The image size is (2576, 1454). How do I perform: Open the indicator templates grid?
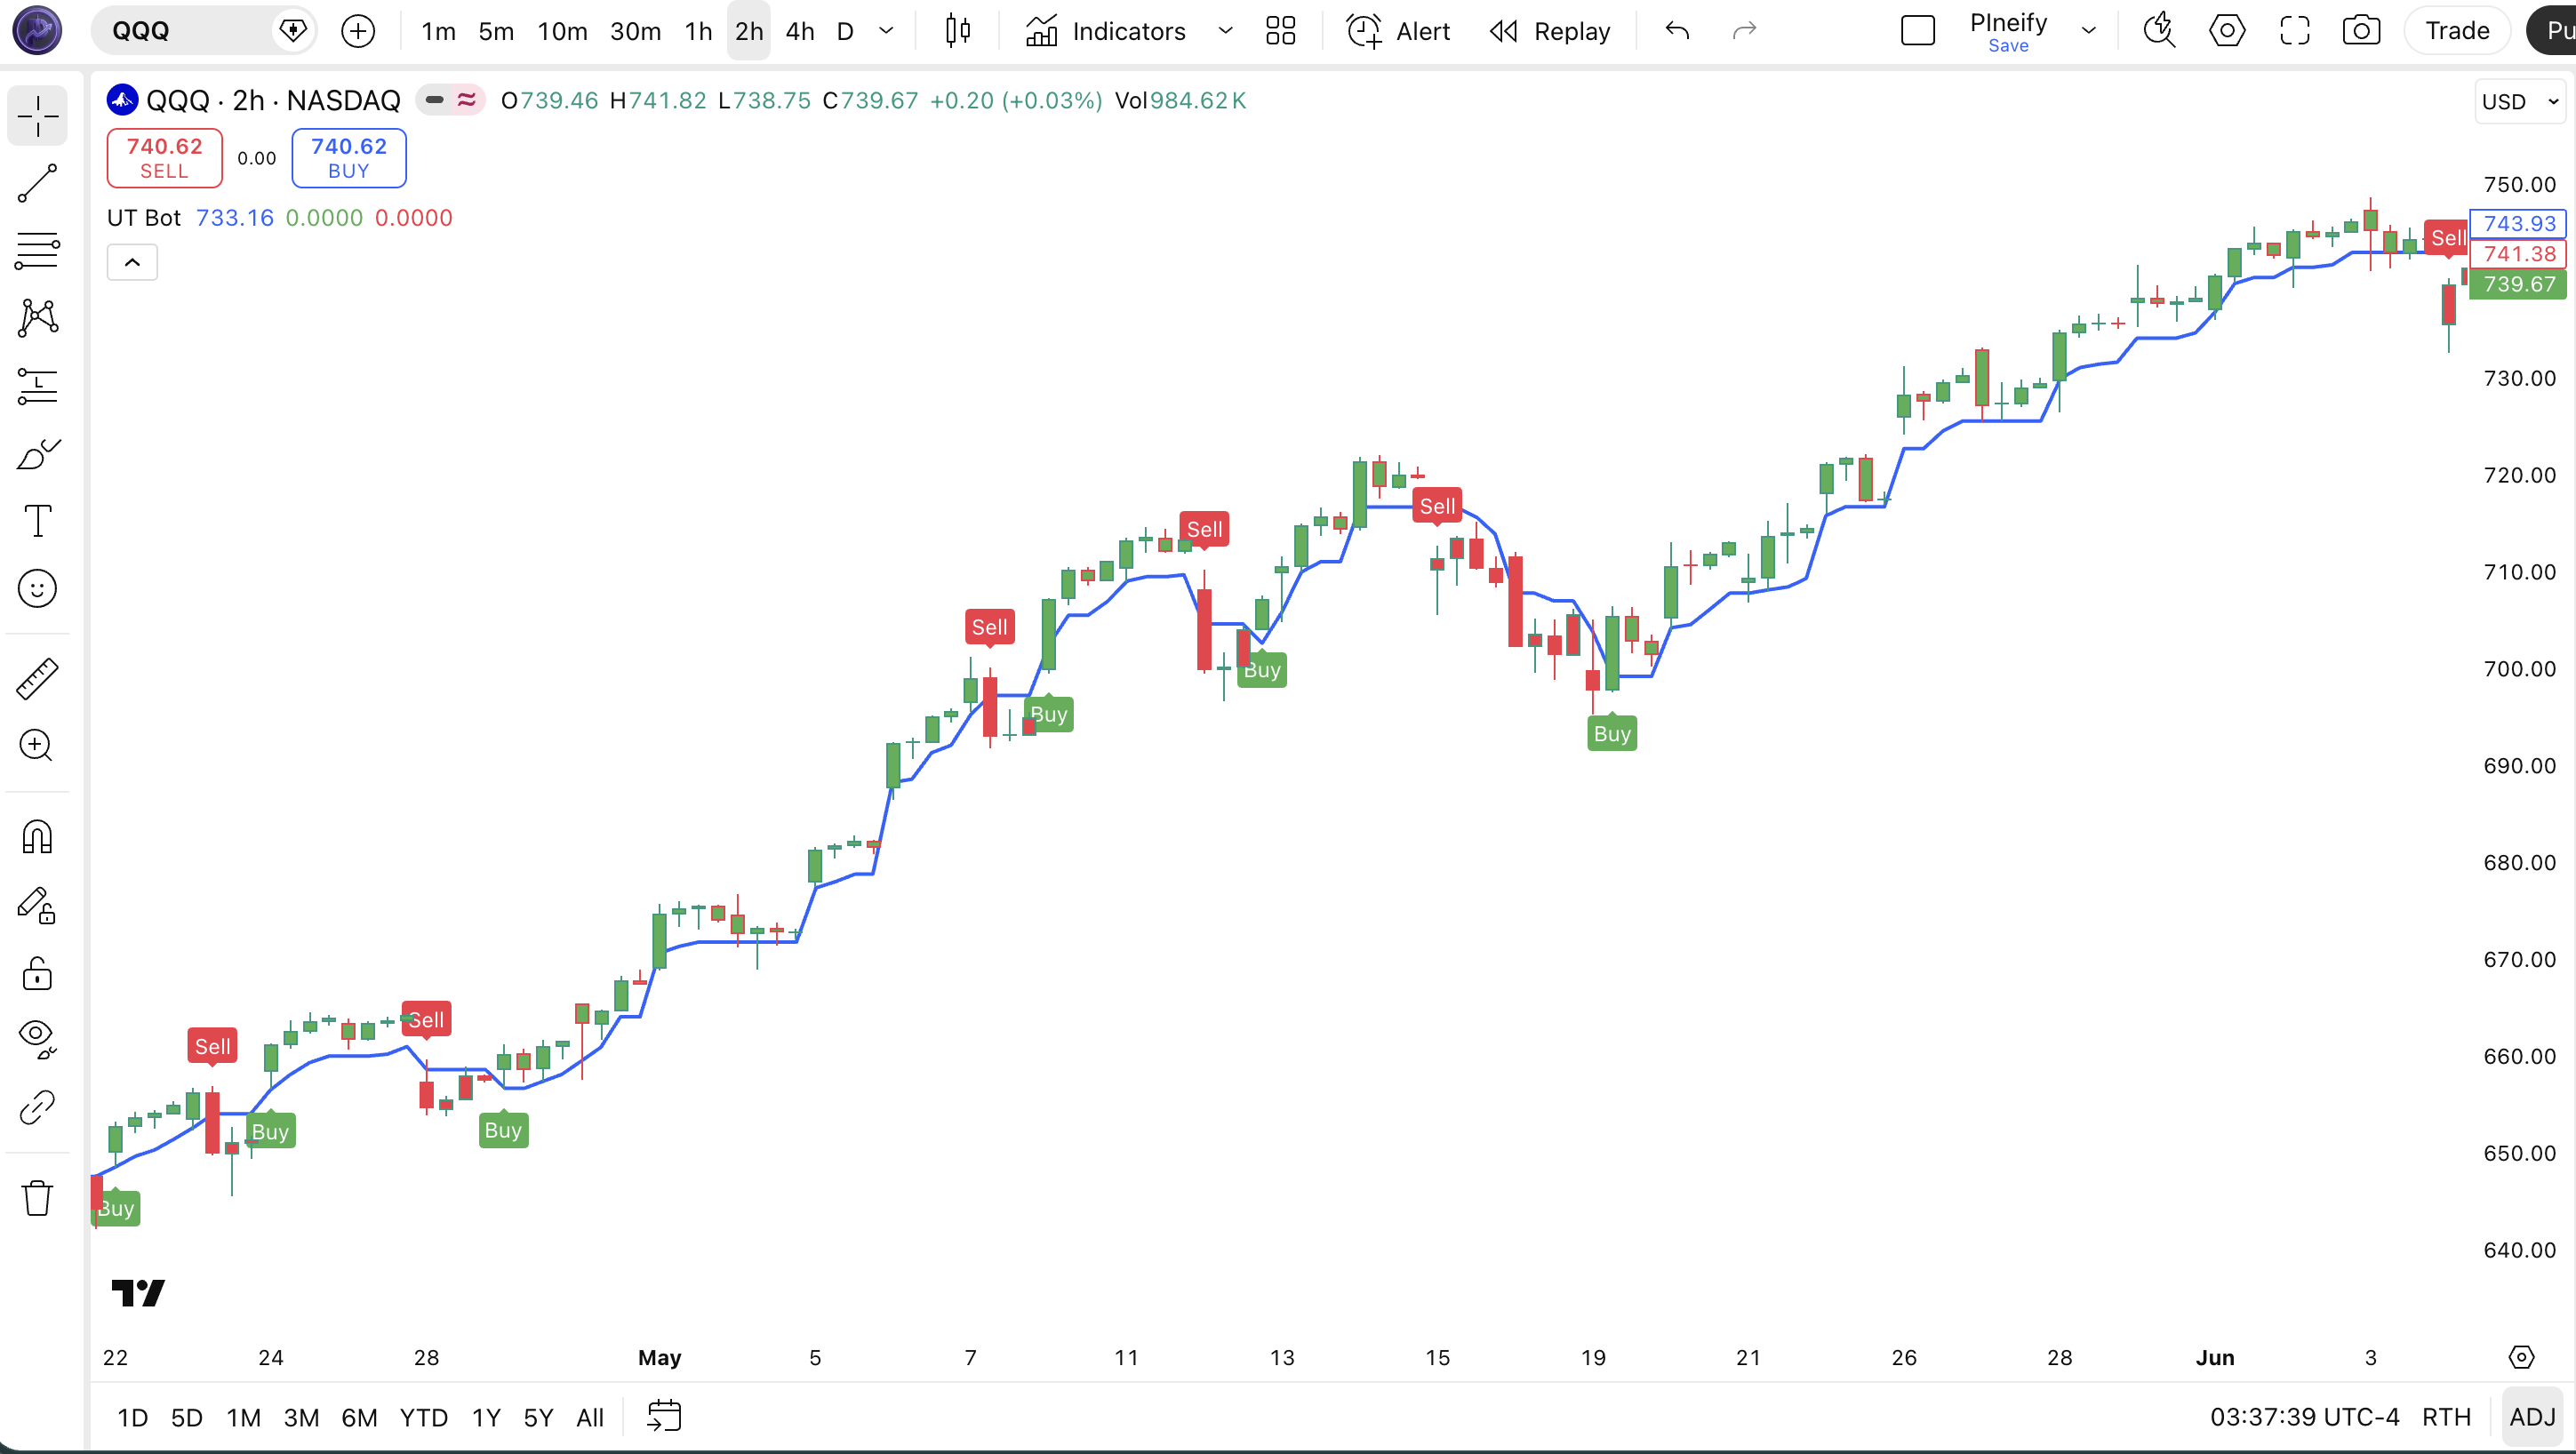[x=1280, y=31]
